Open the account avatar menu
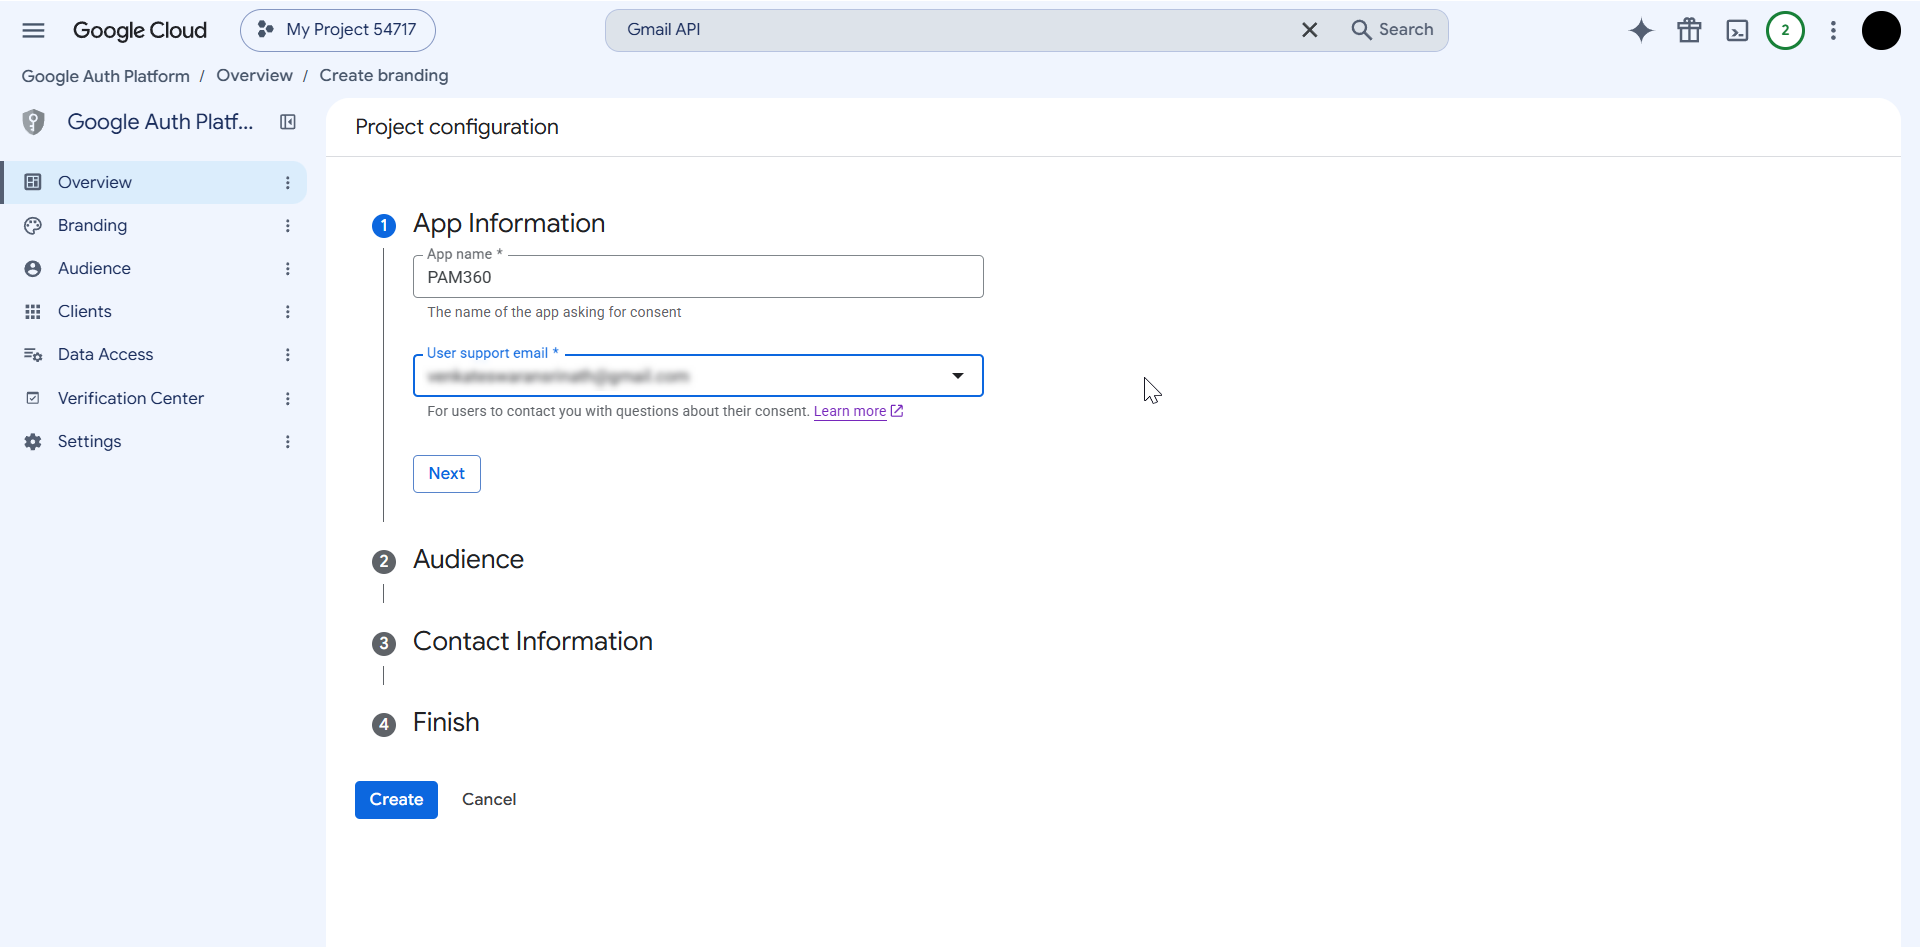Viewport: 1920px width, 947px height. point(1881,31)
